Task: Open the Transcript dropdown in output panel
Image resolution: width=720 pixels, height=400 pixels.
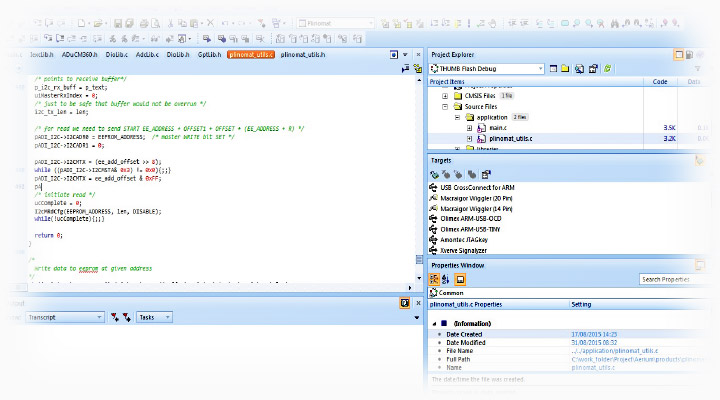Action: pyautogui.click(x=98, y=317)
